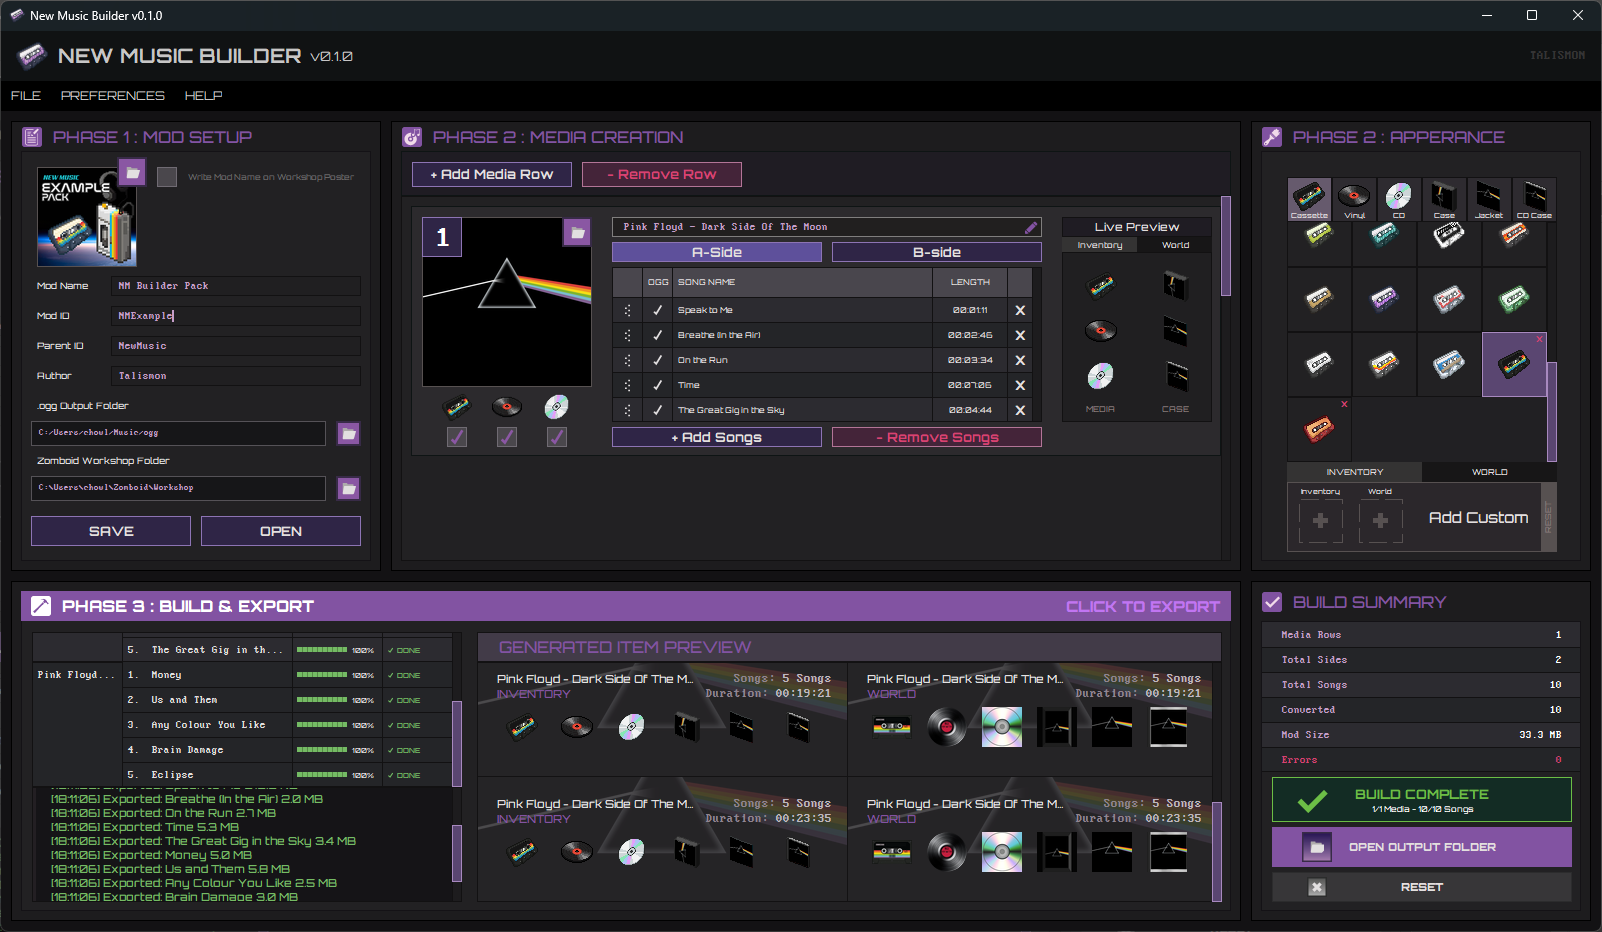Select the red custom cassette appearance
This screenshot has width=1602, height=932.
click(1319, 429)
